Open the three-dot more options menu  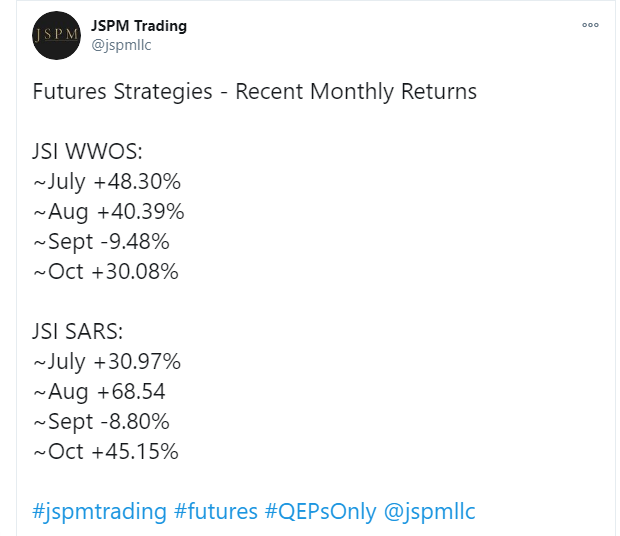coord(590,25)
